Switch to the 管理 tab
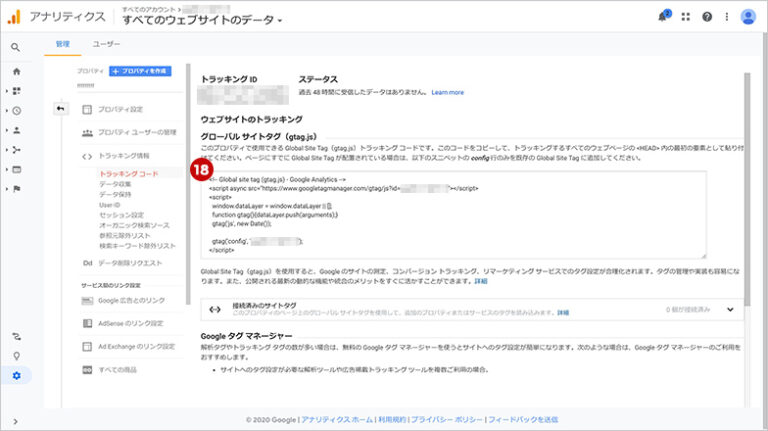The image size is (768, 431). click(63, 44)
